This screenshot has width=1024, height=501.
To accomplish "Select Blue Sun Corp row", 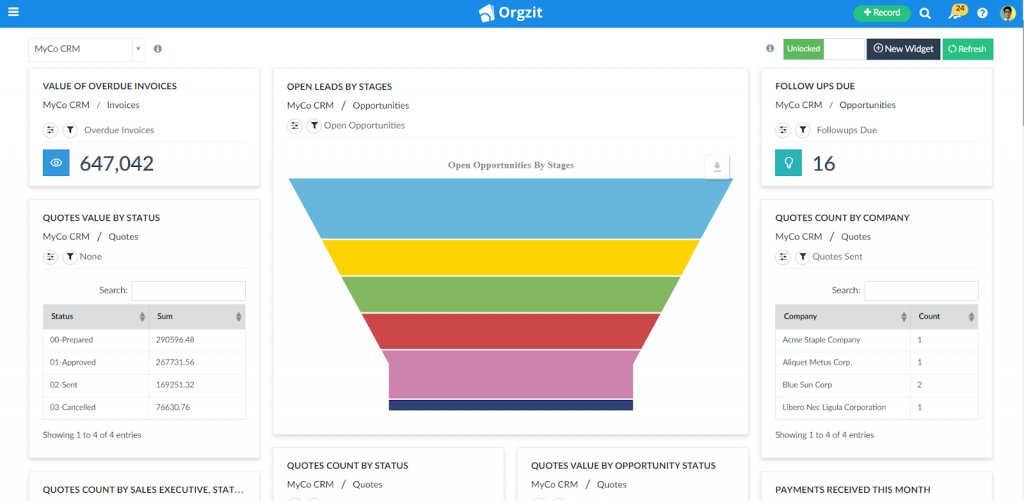I will [x=876, y=385].
